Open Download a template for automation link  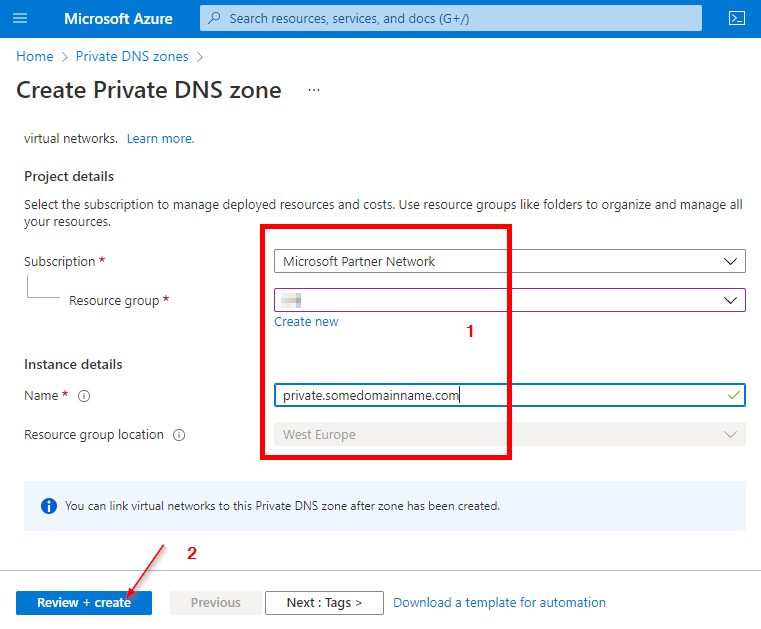tap(499, 603)
